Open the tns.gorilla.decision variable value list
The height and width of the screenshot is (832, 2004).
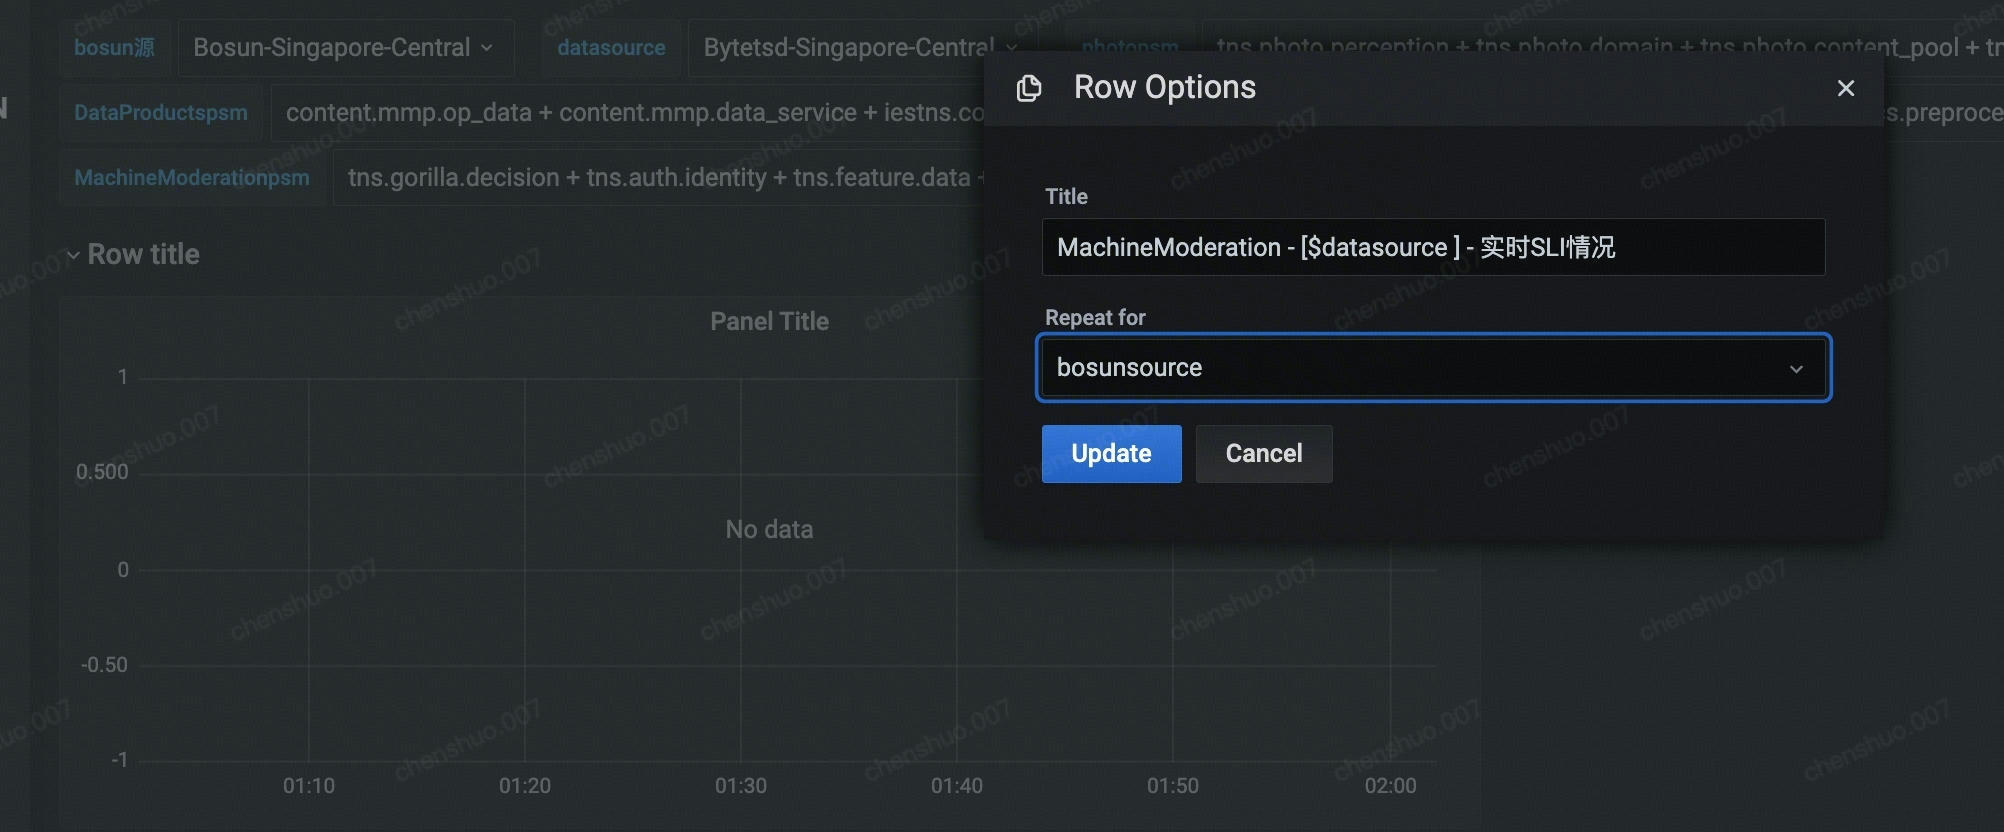[660, 178]
